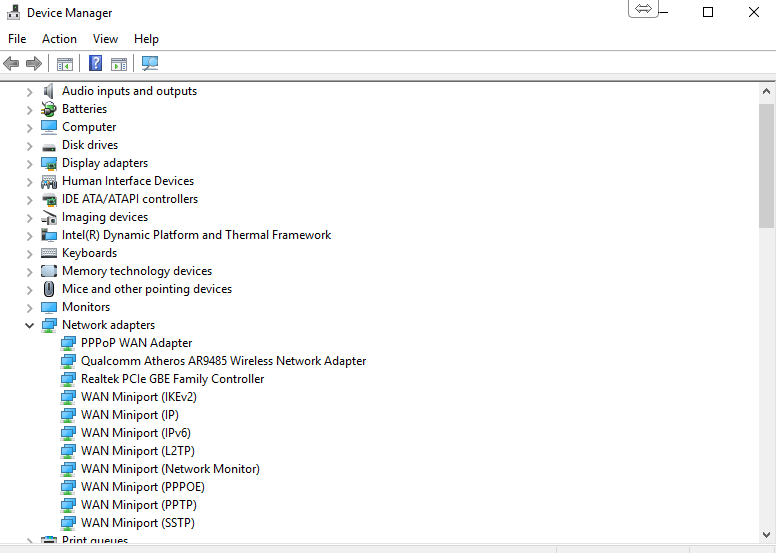Viewport: 776px width, 553px height.
Task: Click the Realtek PCIe GBE controller icon
Action: pos(68,379)
